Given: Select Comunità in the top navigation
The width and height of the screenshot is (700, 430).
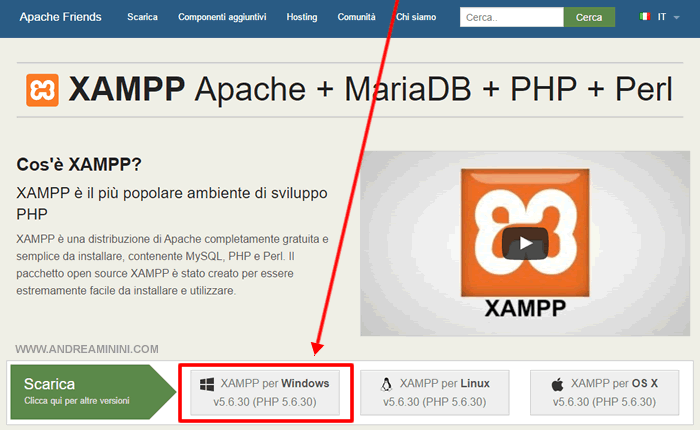Looking at the screenshot, I should [357, 17].
